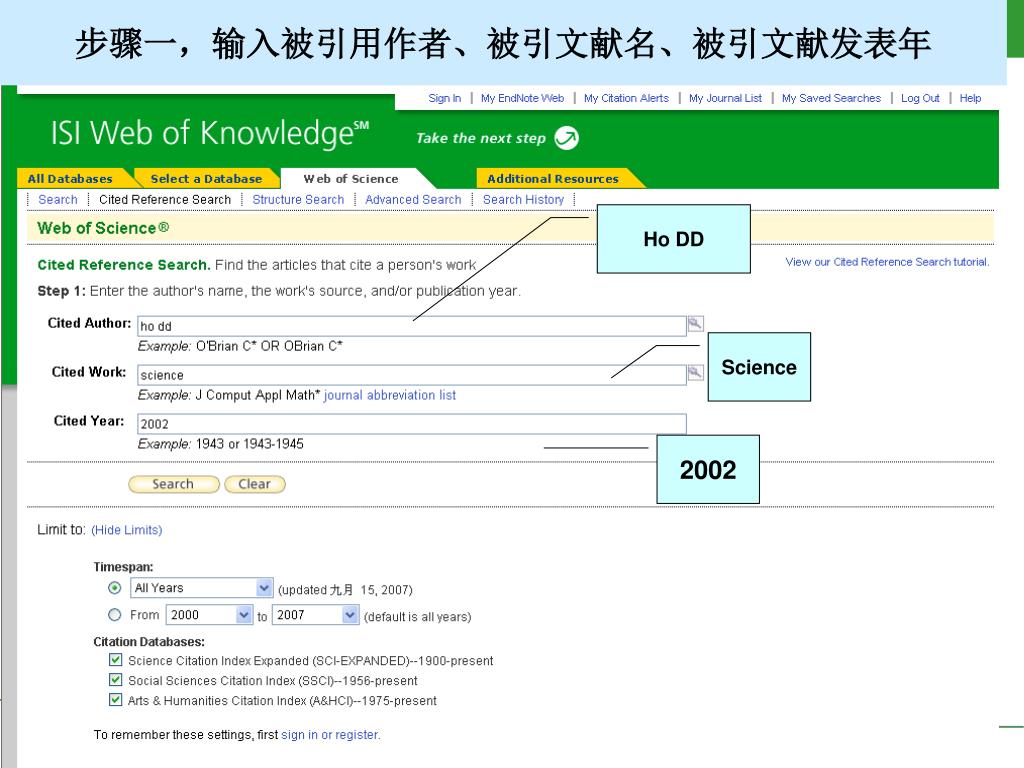Open Search History sub-tab
Screen dimensions: 1024x768
point(523,200)
